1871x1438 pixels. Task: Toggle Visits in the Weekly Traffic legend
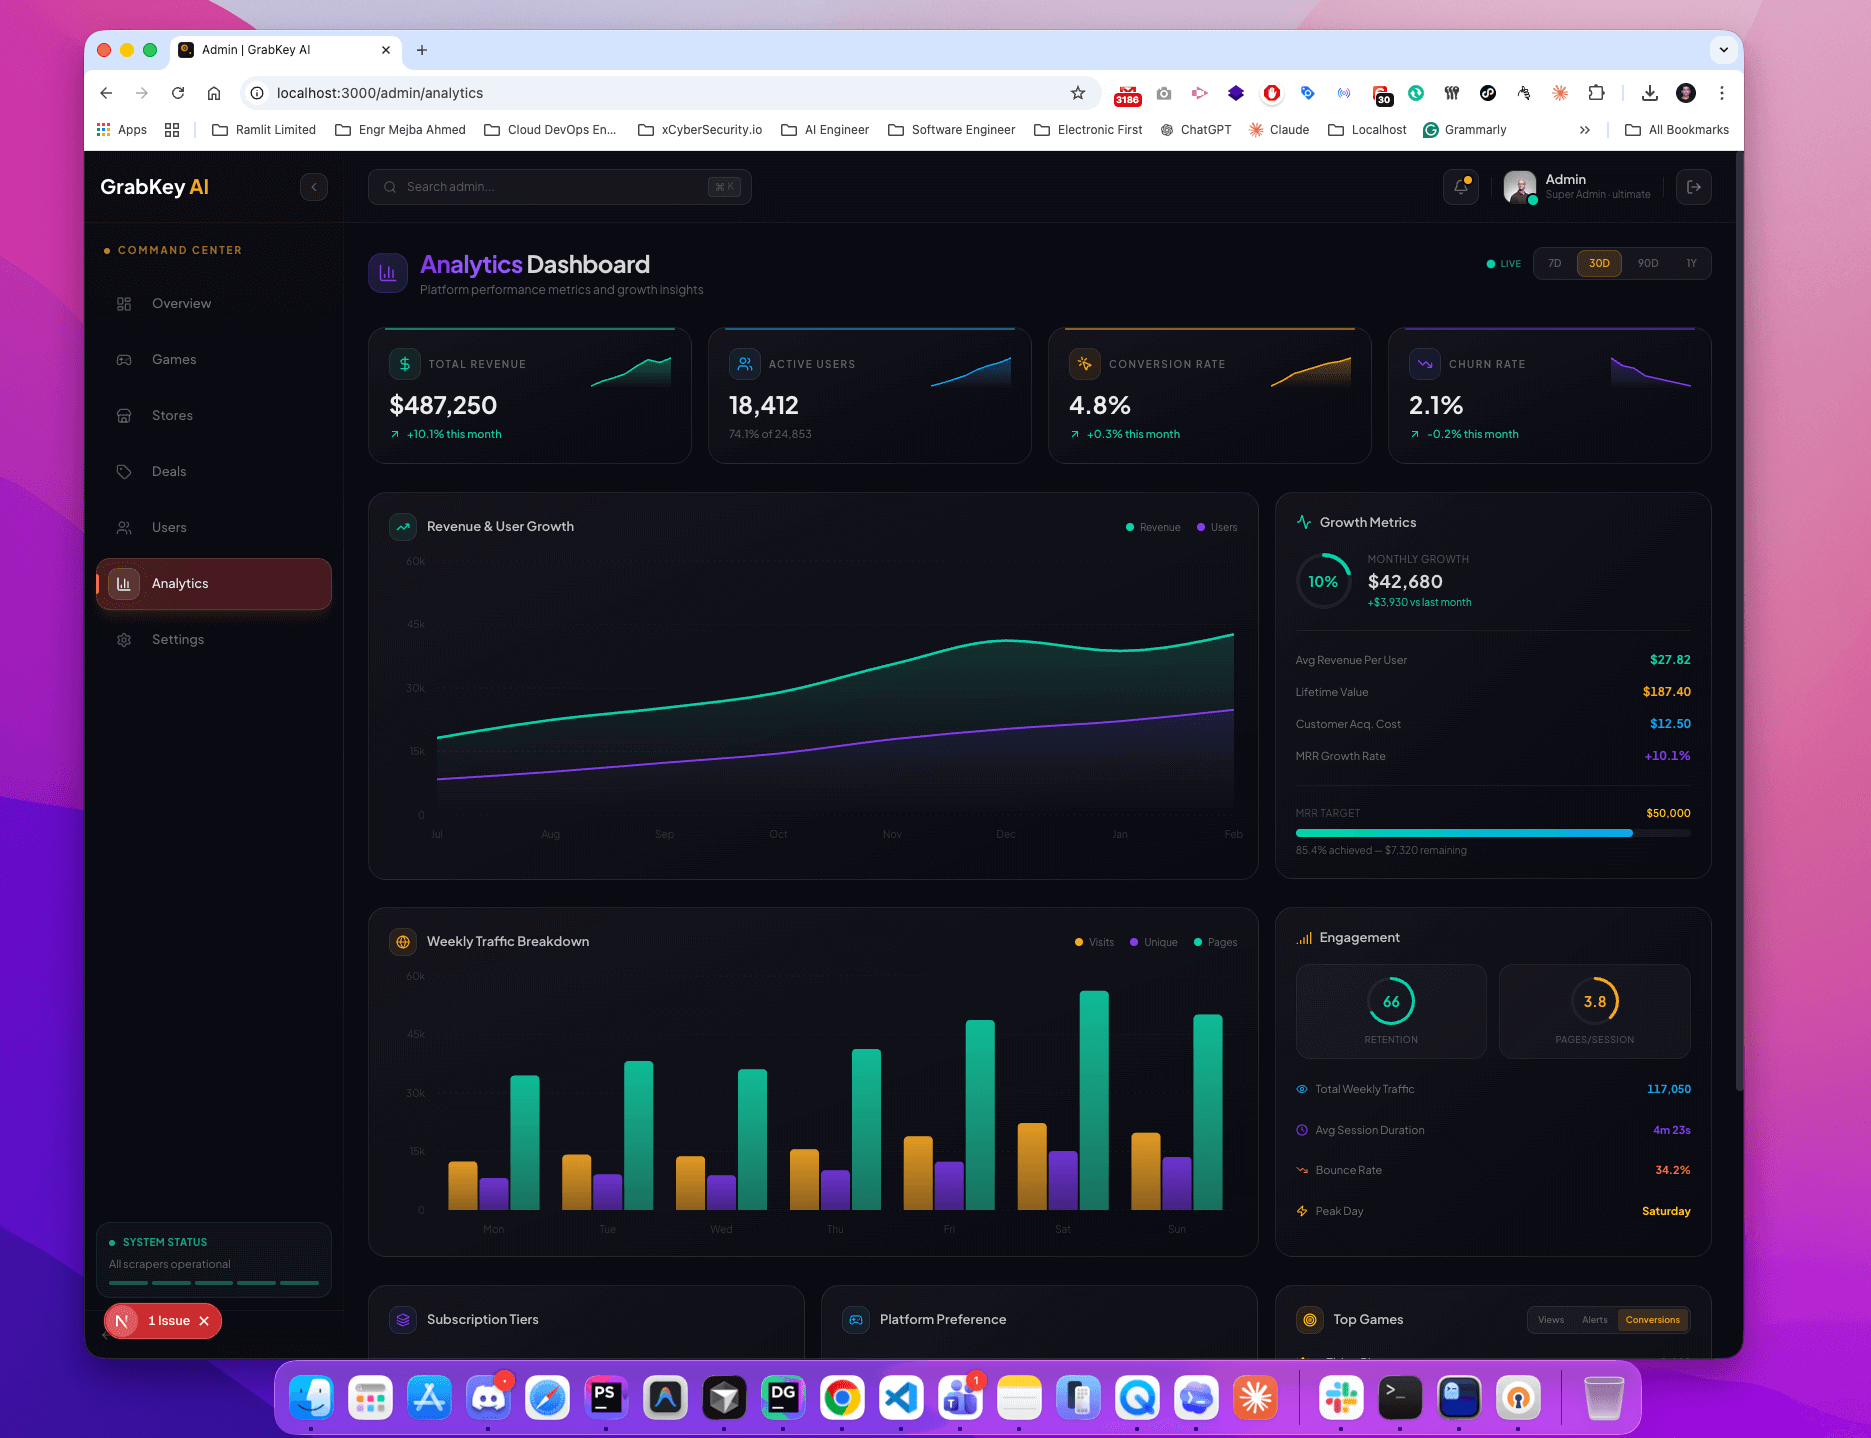(x=1094, y=941)
